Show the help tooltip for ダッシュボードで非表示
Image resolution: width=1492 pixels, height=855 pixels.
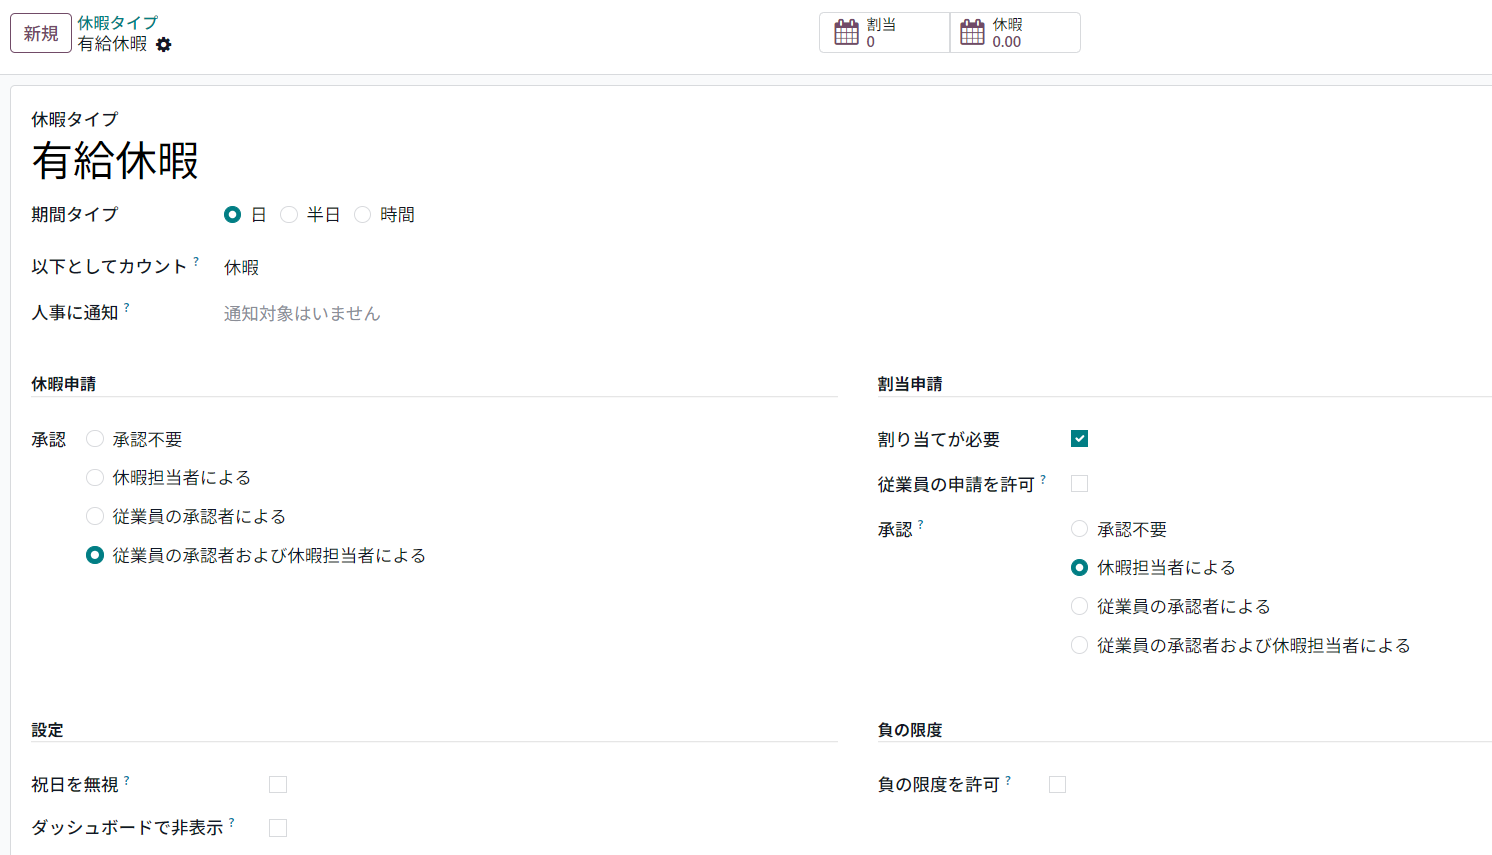[232, 822]
